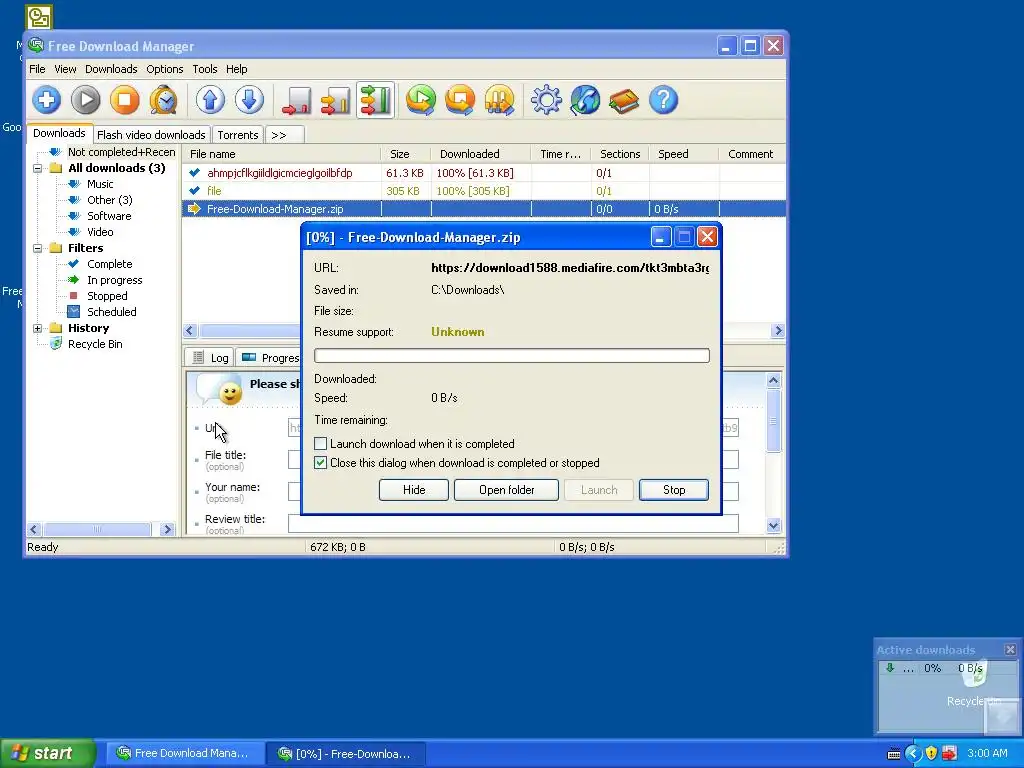Select the Music category in tree
Viewport: 1024px width, 768px height.
click(100, 184)
